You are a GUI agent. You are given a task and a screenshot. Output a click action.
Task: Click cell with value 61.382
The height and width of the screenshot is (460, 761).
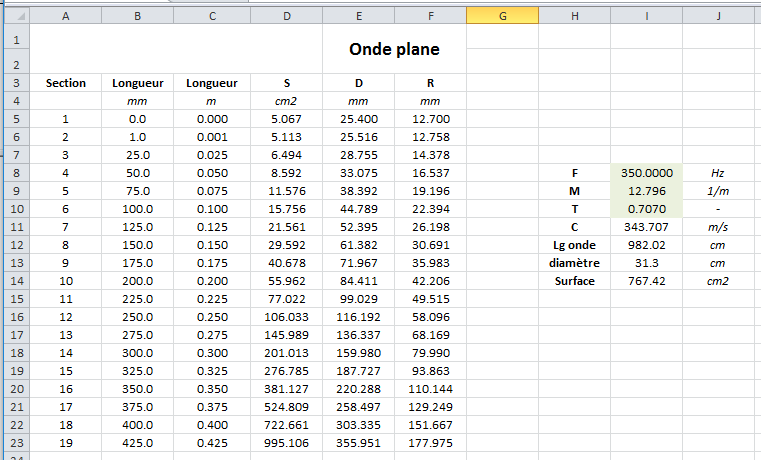click(x=359, y=245)
